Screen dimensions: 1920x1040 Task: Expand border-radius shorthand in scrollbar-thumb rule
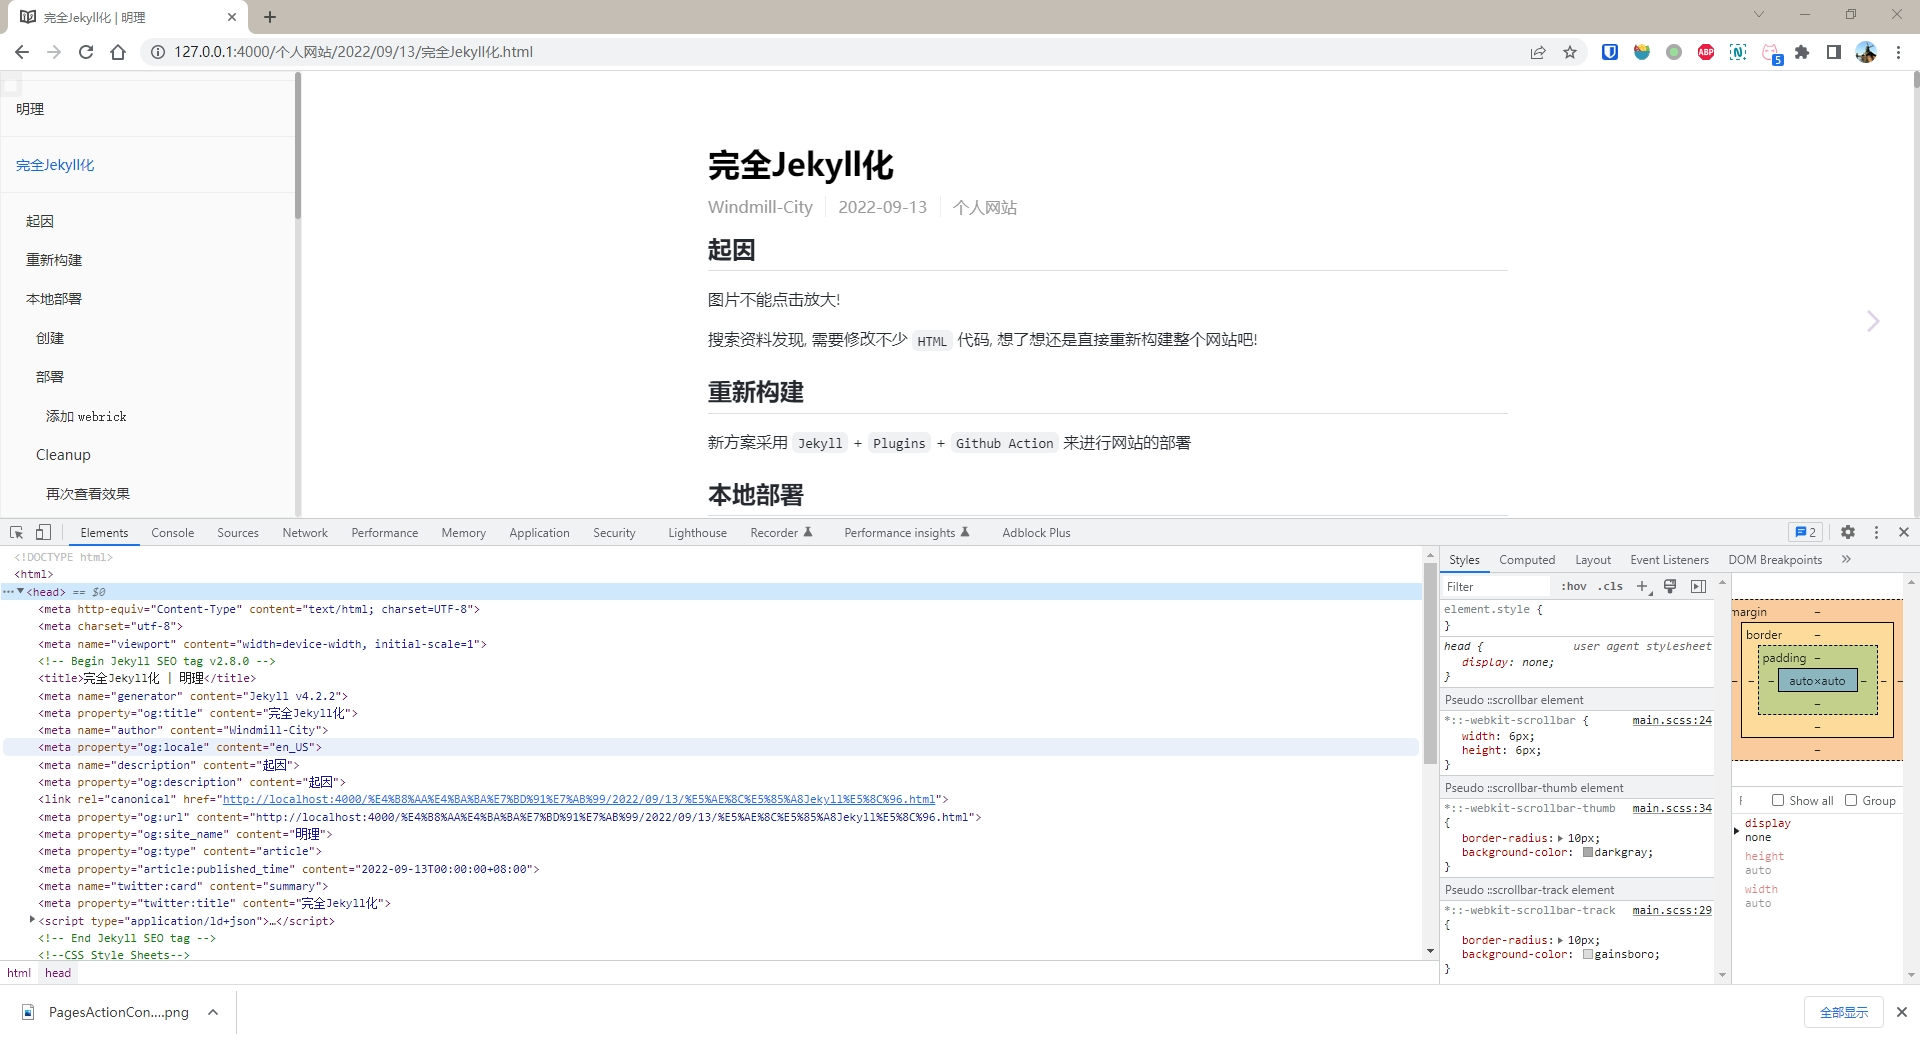point(1560,838)
